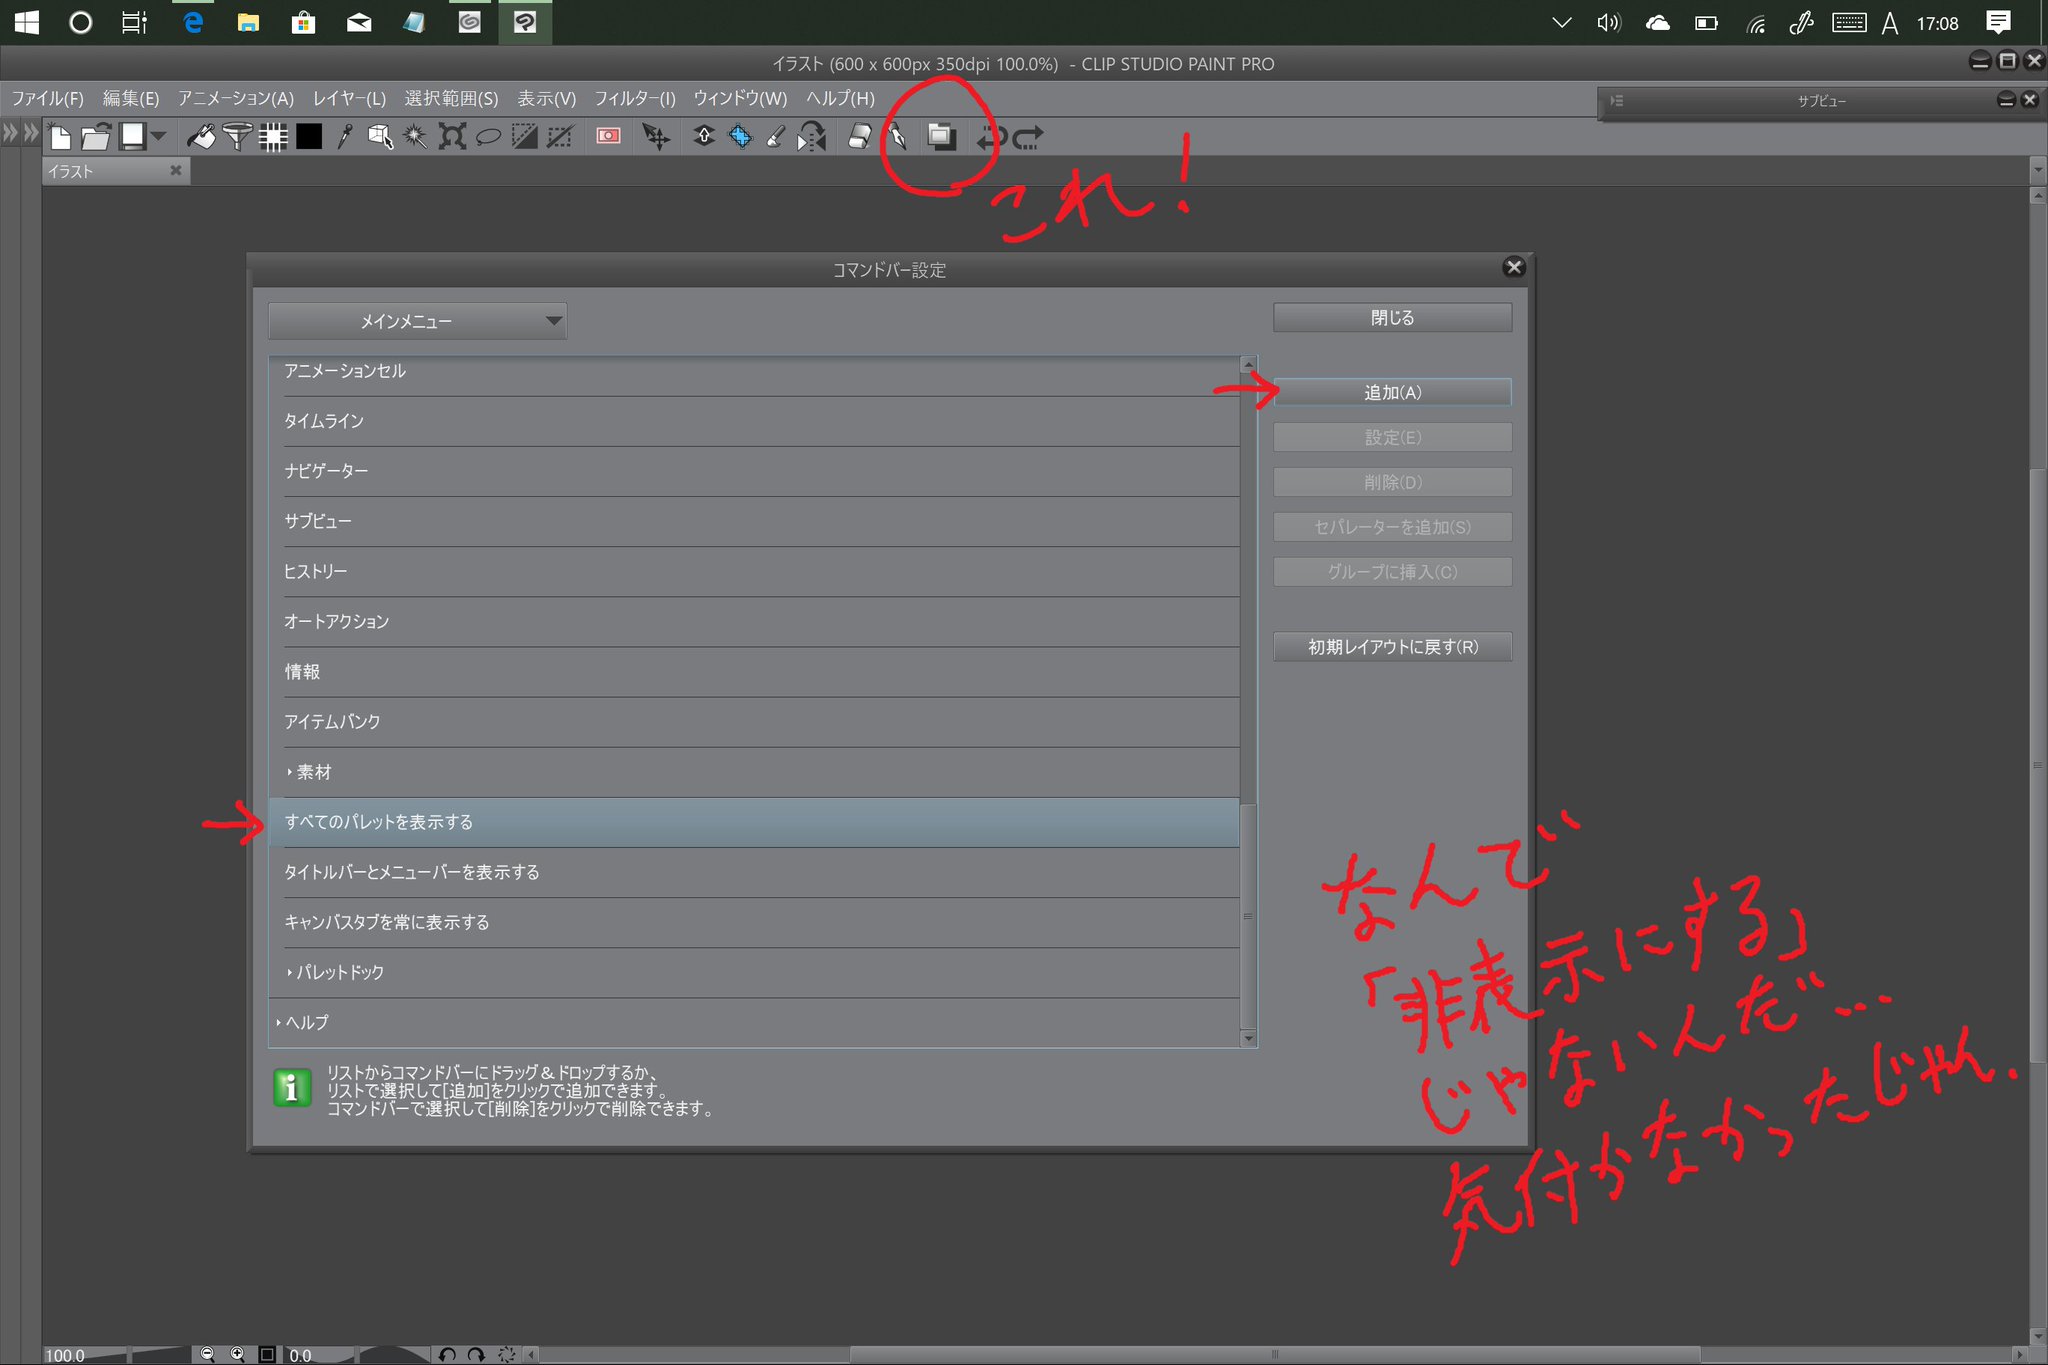Select the sparkle magic wand icon
This screenshot has height=1365, width=2048.
click(x=415, y=136)
